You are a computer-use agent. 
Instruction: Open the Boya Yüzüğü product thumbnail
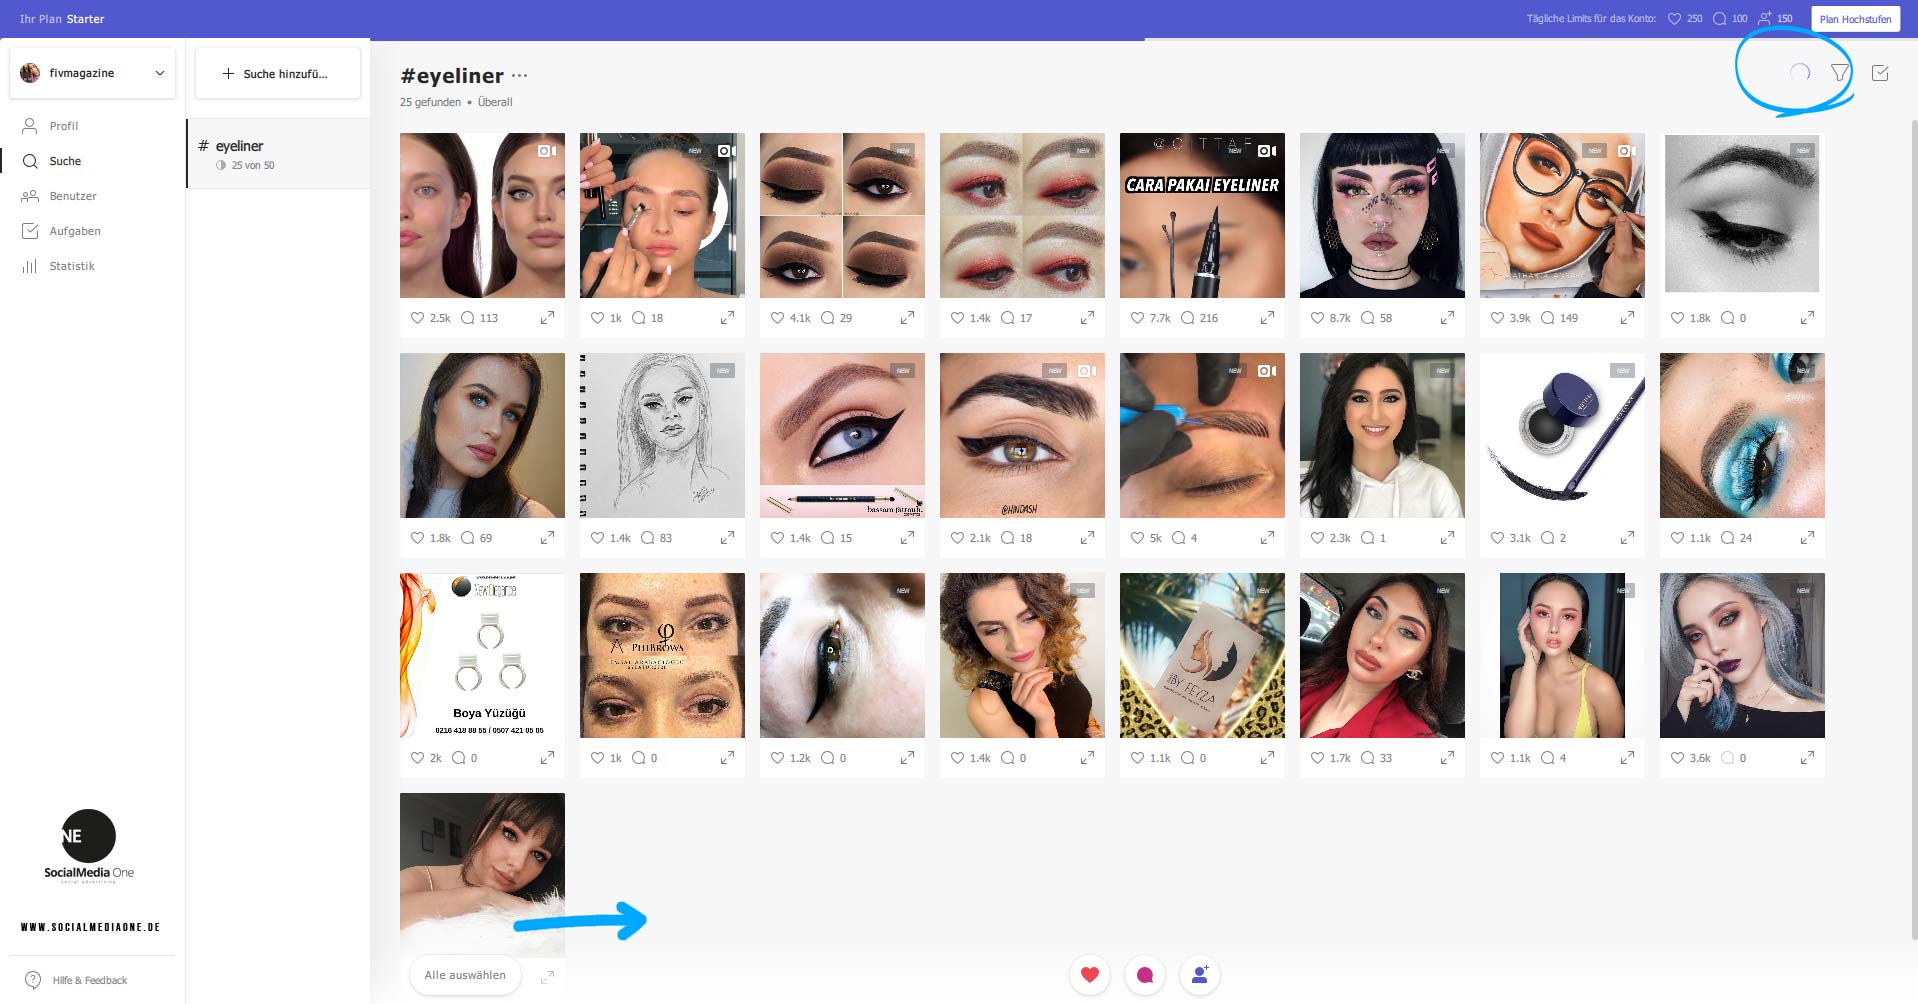[x=482, y=655]
